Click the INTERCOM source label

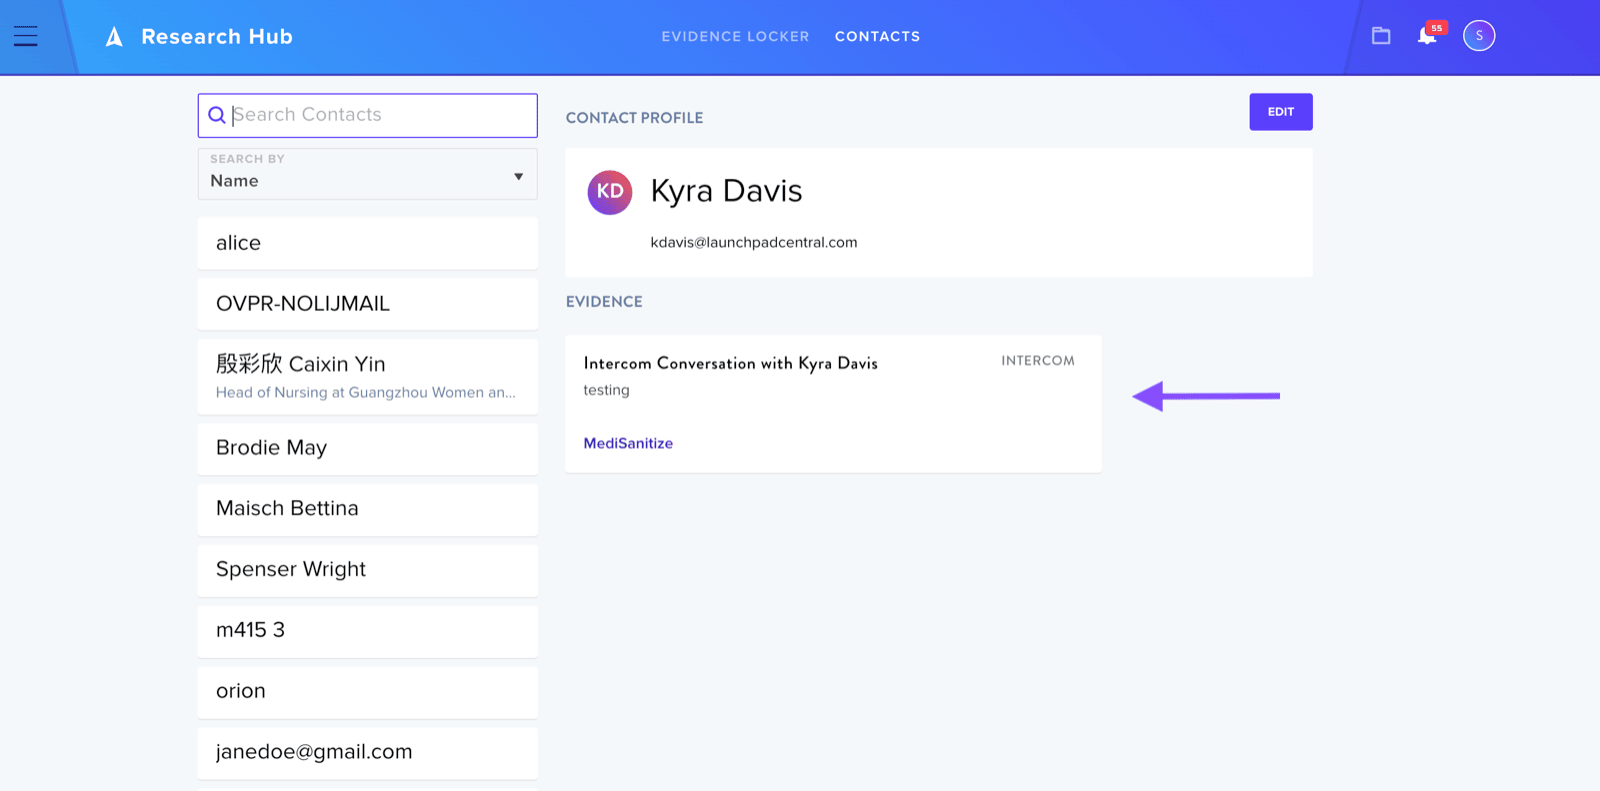[x=1038, y=361]
